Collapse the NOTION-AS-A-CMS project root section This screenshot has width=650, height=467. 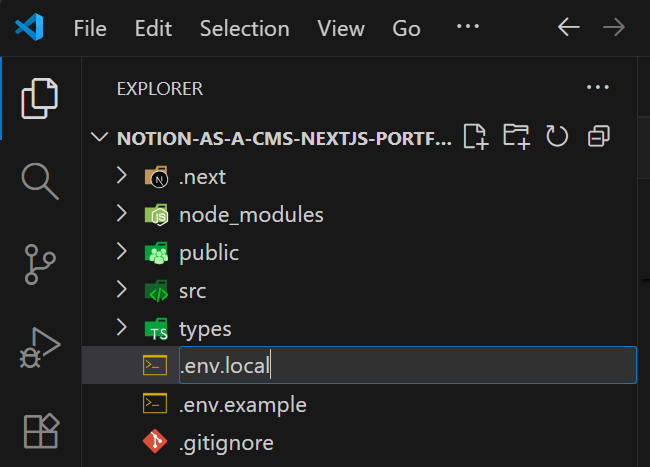[99, 138]
